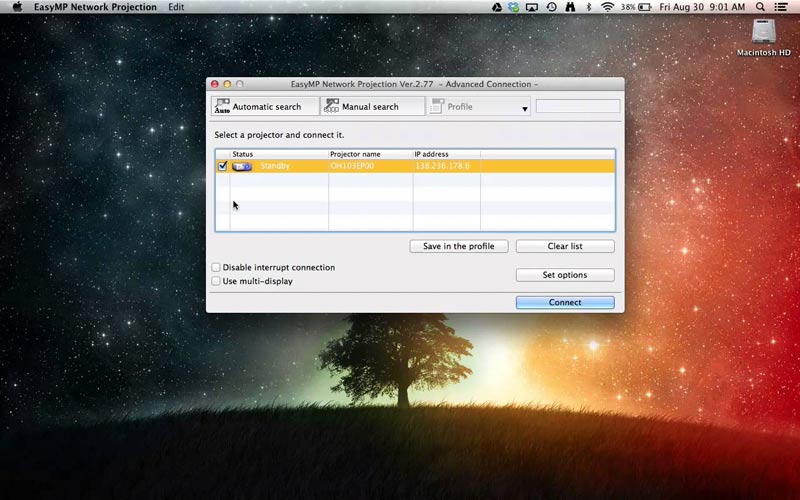The width and height of the screenshot is (800, 500).
Task: Click the Clear list button
Action: coord(565,246)
